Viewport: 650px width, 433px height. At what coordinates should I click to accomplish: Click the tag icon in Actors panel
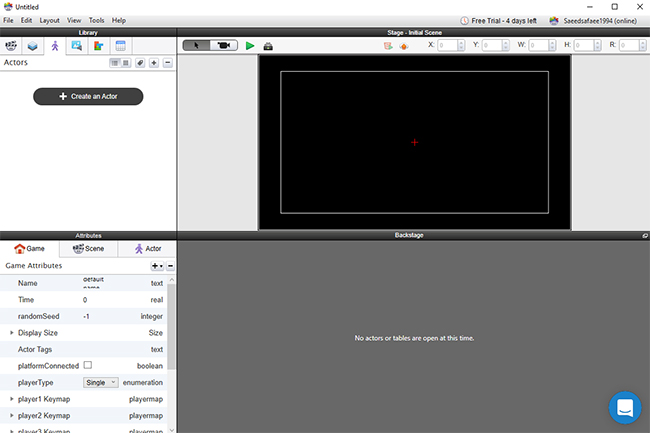[x=140, y=63]
